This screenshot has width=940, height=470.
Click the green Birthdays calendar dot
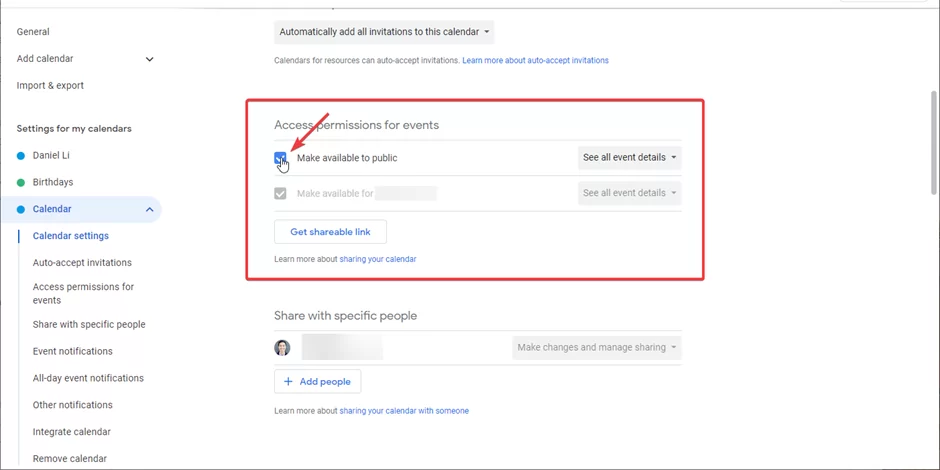click(x=21, y=183)
